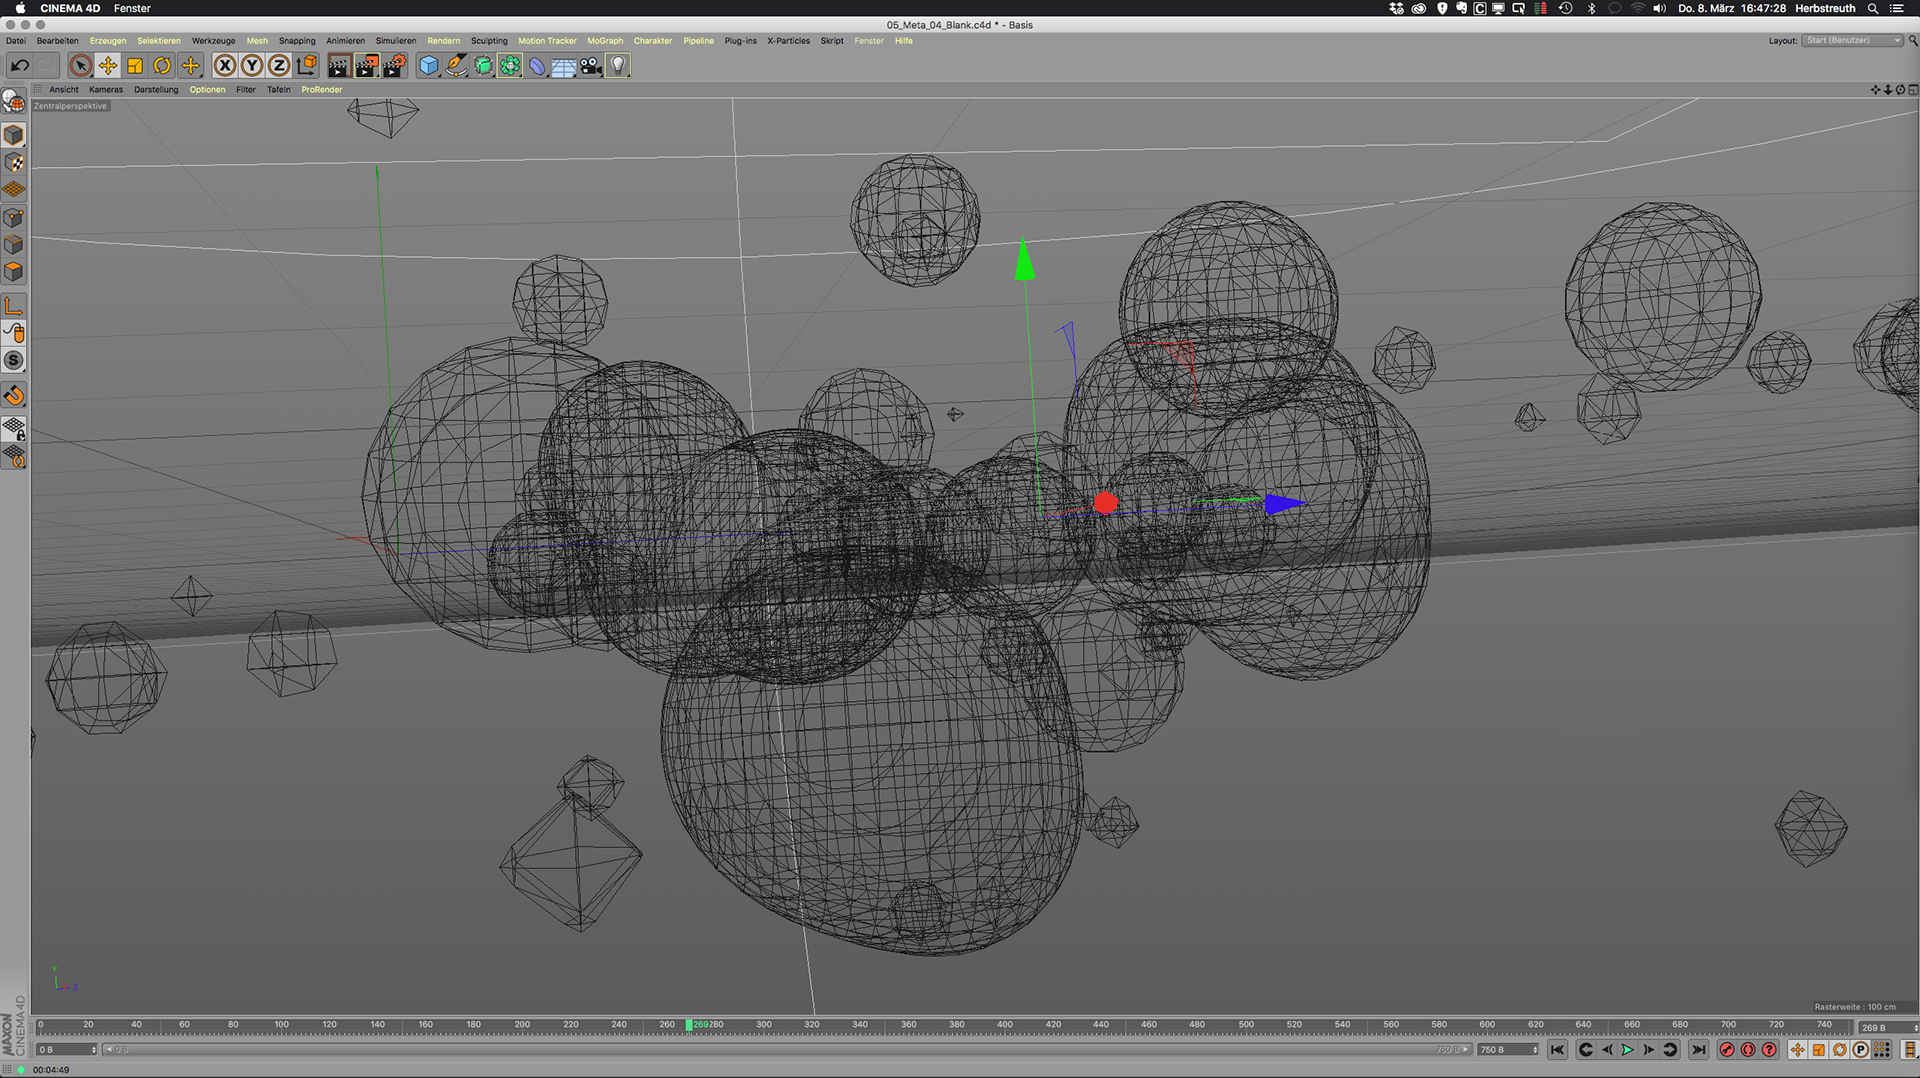Click the red Record Active Objects button
Image resolution: width=1920 pixels, height=1078 pixels.
(1727, 1050)
